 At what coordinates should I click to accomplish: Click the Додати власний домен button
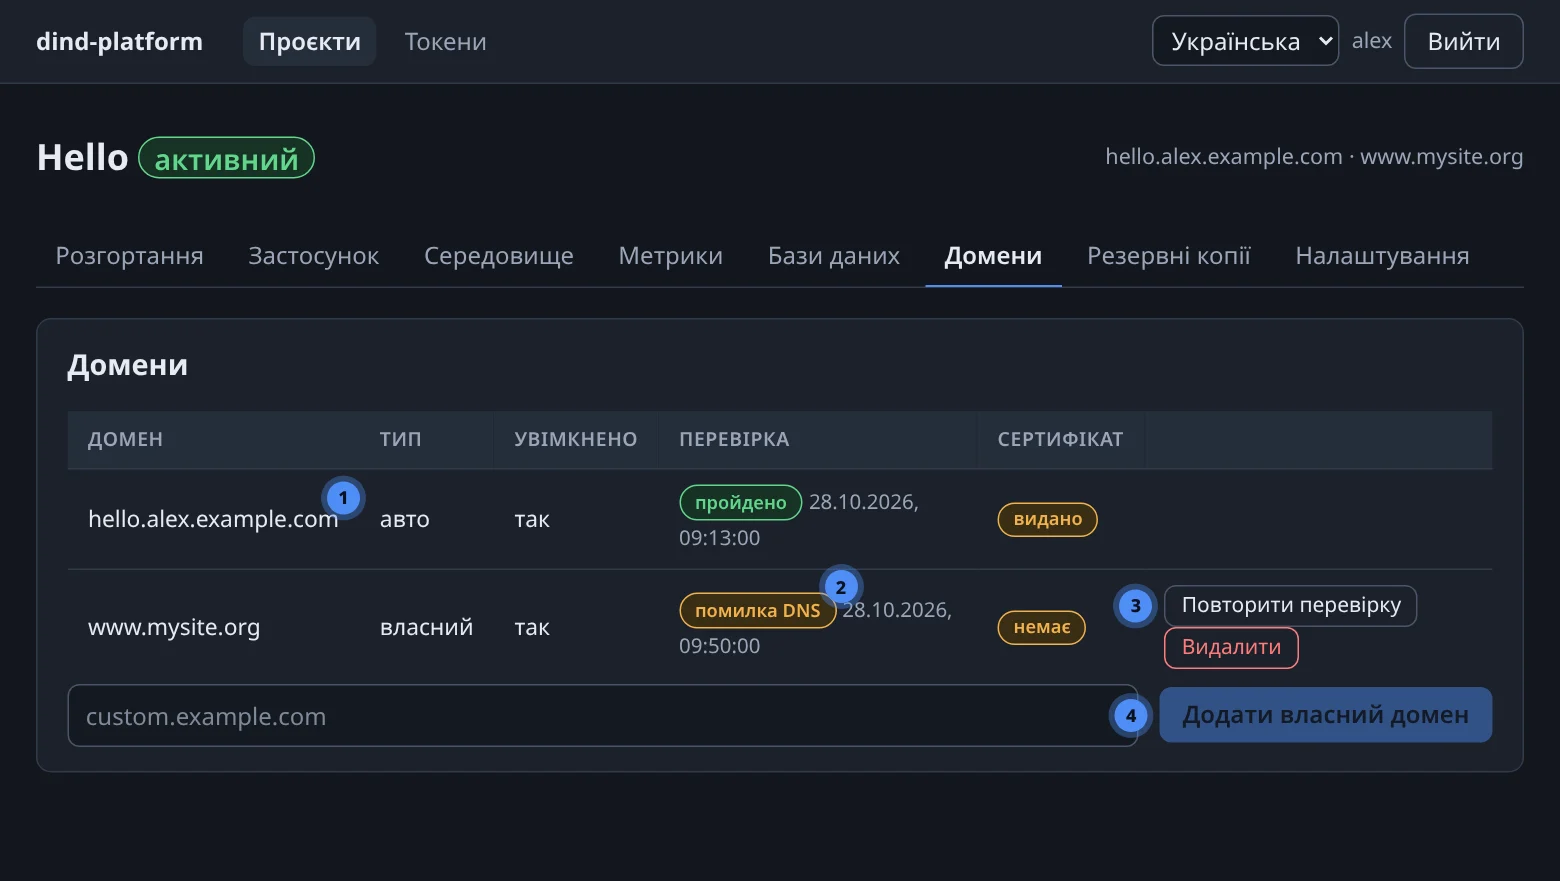[x=1325, y=715]
